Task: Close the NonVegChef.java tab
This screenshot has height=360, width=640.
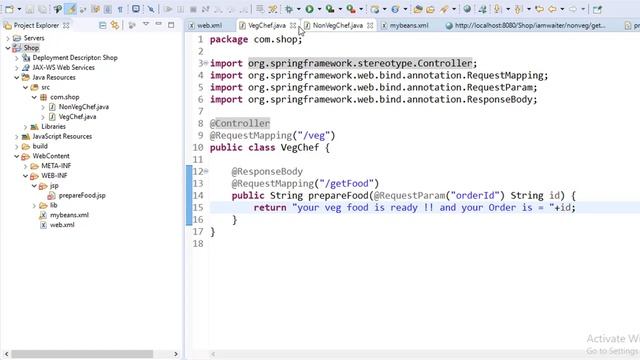Action: coord(370,25)
